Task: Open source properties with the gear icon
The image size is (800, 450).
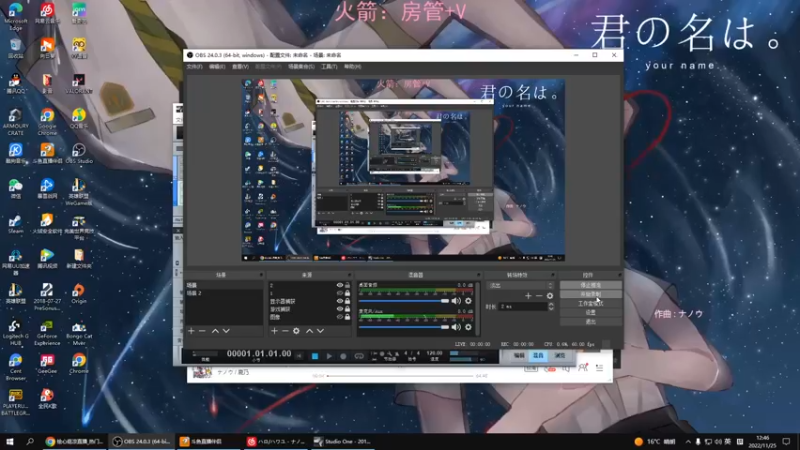Action: point(296,331)
